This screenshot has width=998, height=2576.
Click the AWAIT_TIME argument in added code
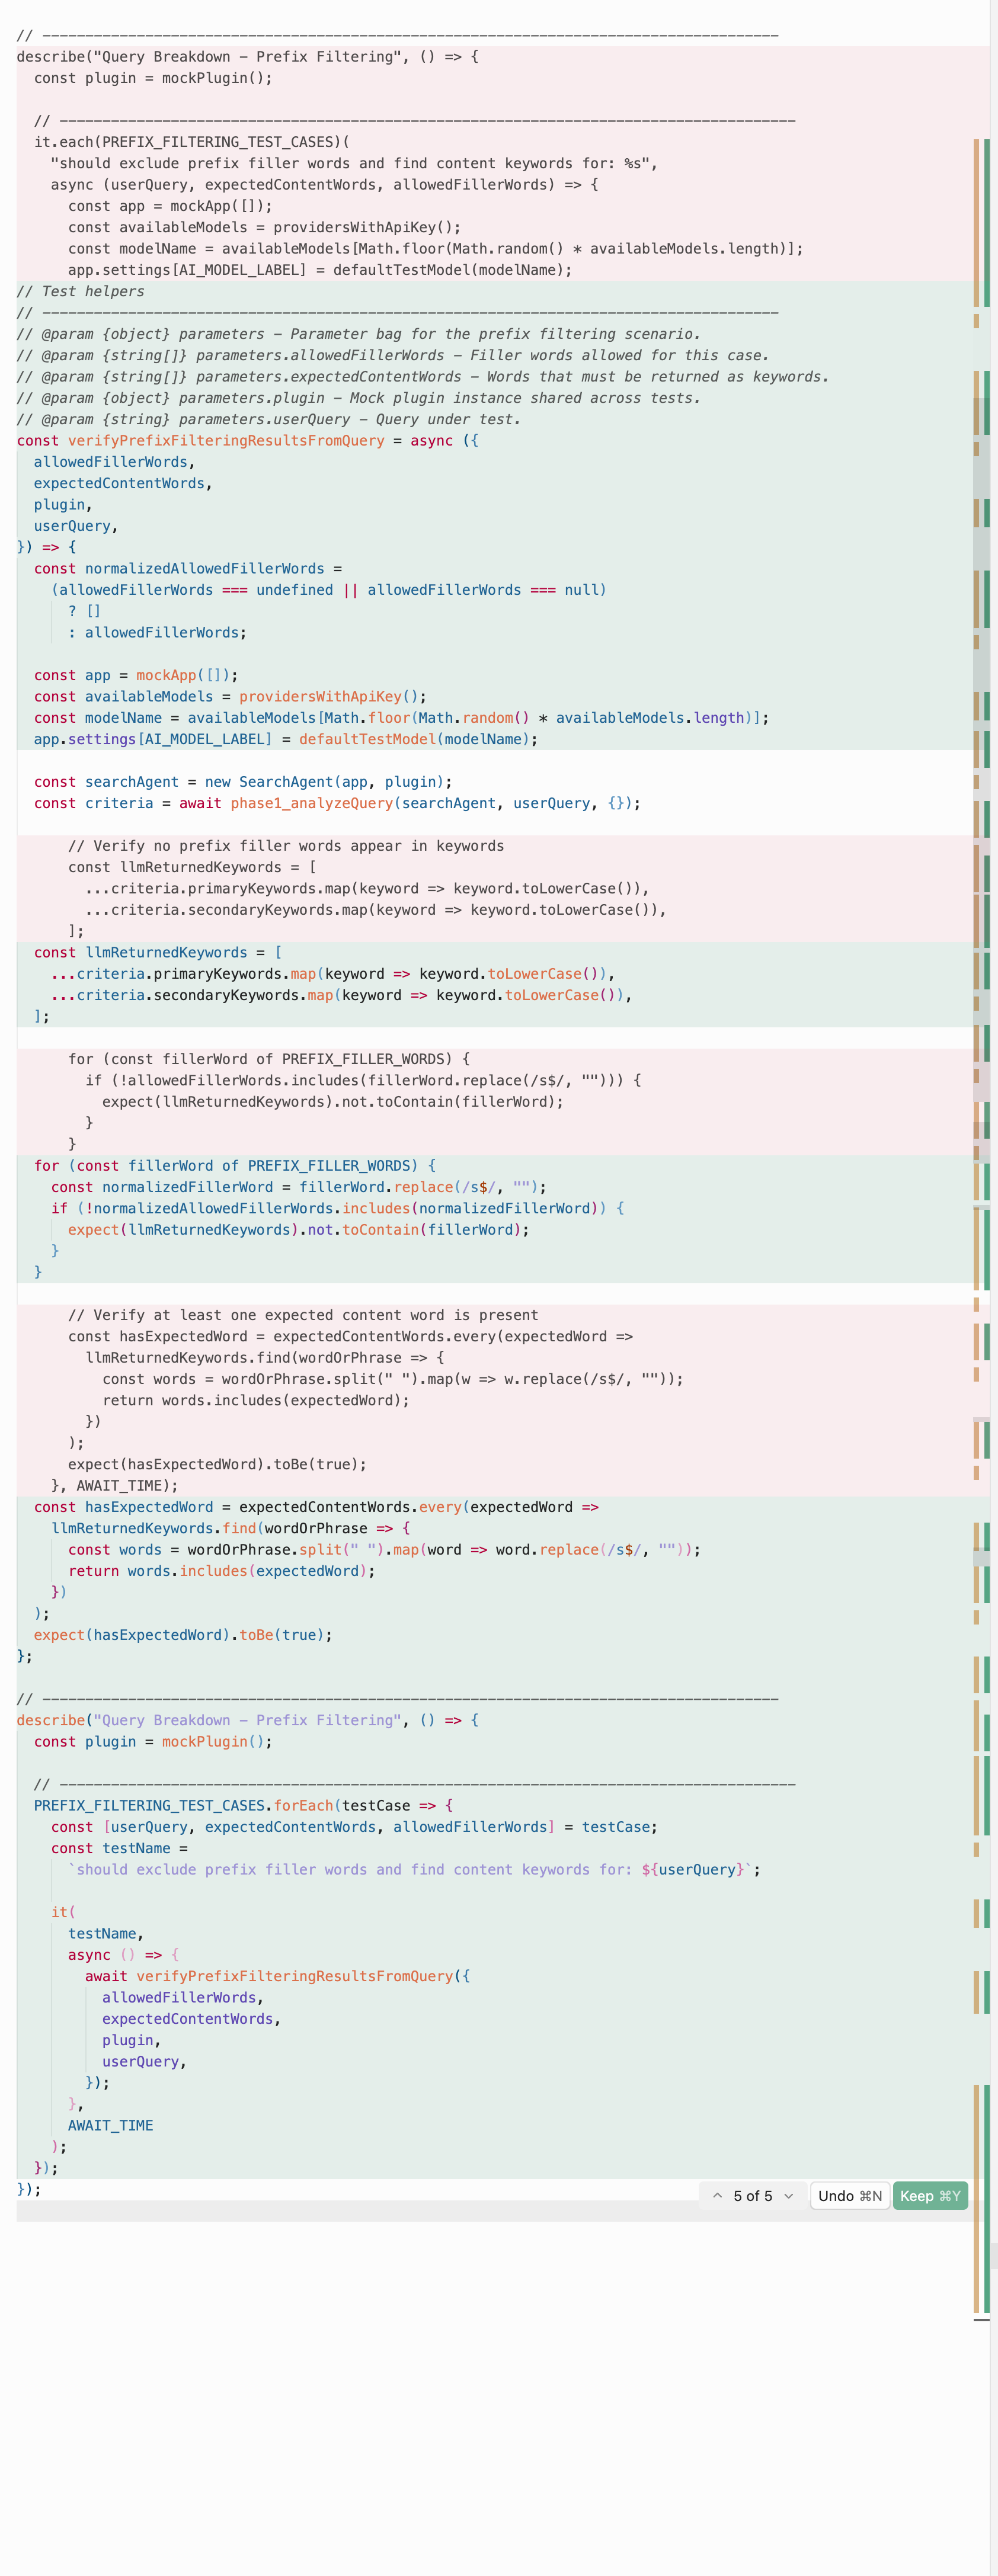pyautogui.click(x=110, y=2125)
